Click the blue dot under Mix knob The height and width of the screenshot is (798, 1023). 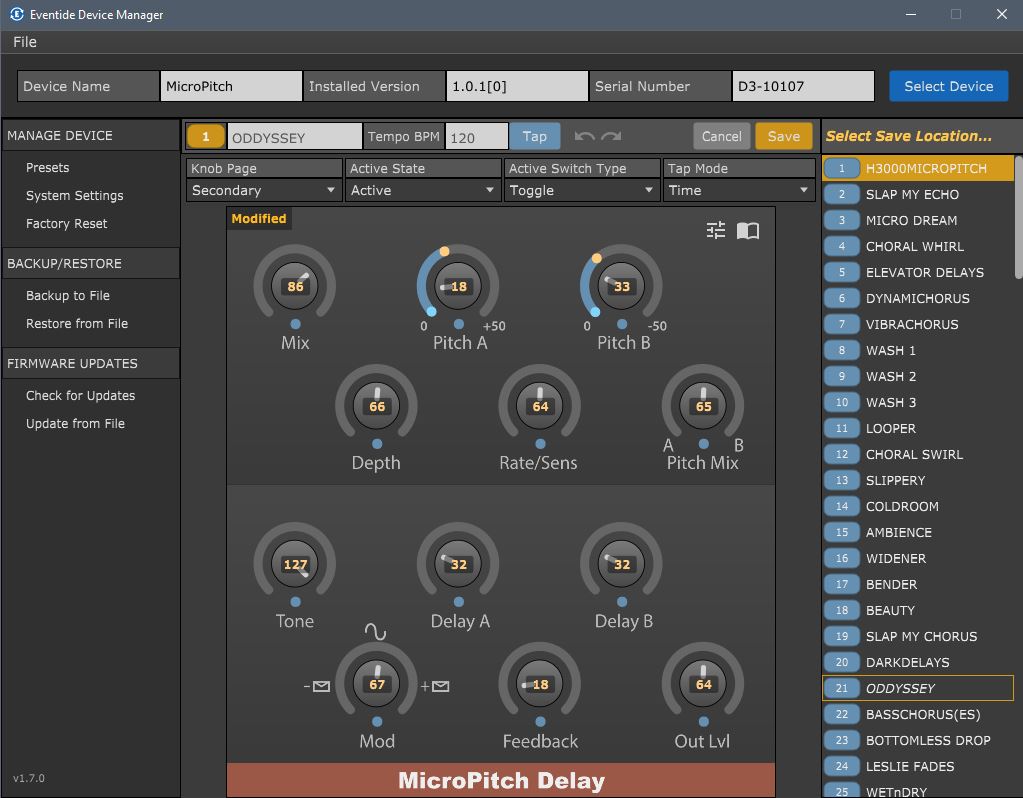(x=296, y=324)
